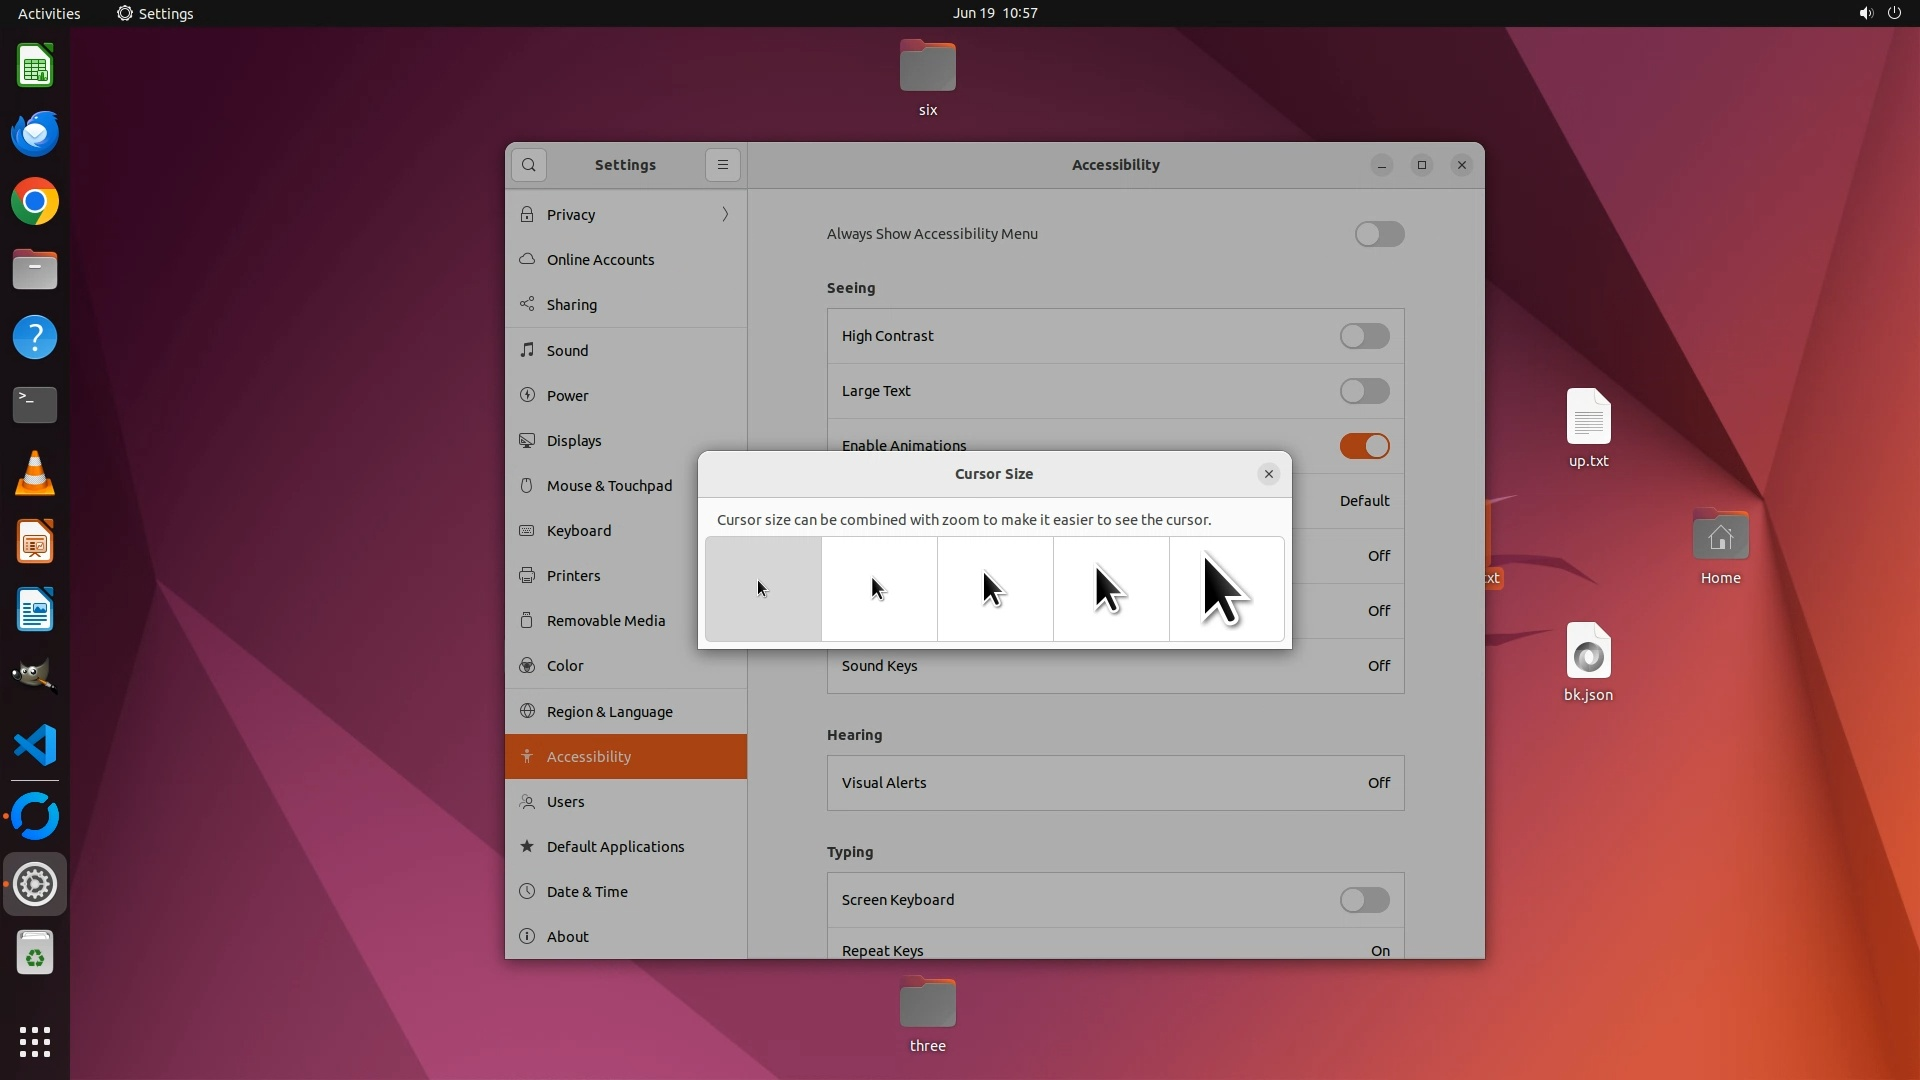
Task: Open the Sound Keys setting row
Action: [1115, 667]
